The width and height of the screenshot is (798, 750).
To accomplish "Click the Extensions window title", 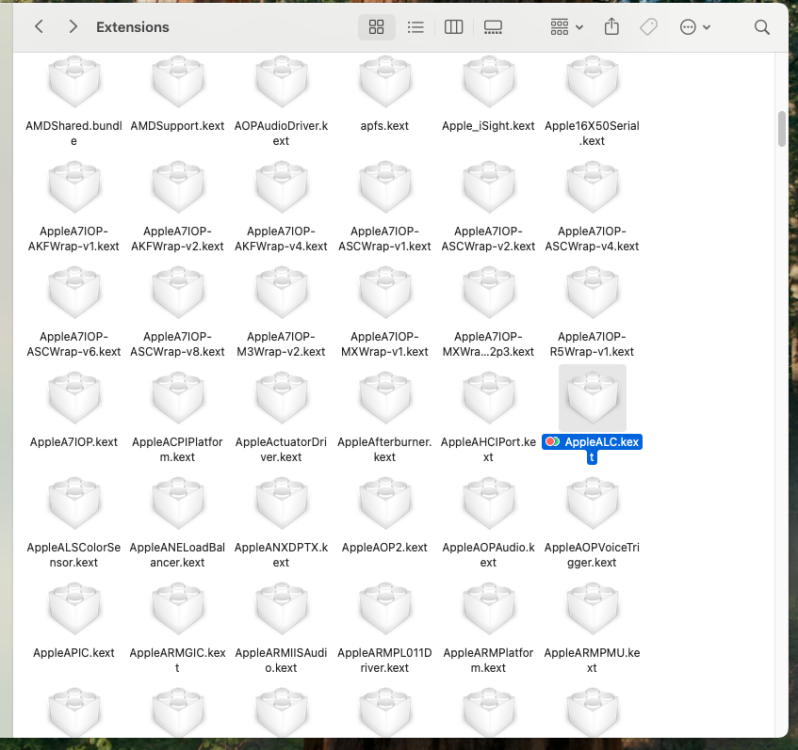I will [x=132, y=27].
